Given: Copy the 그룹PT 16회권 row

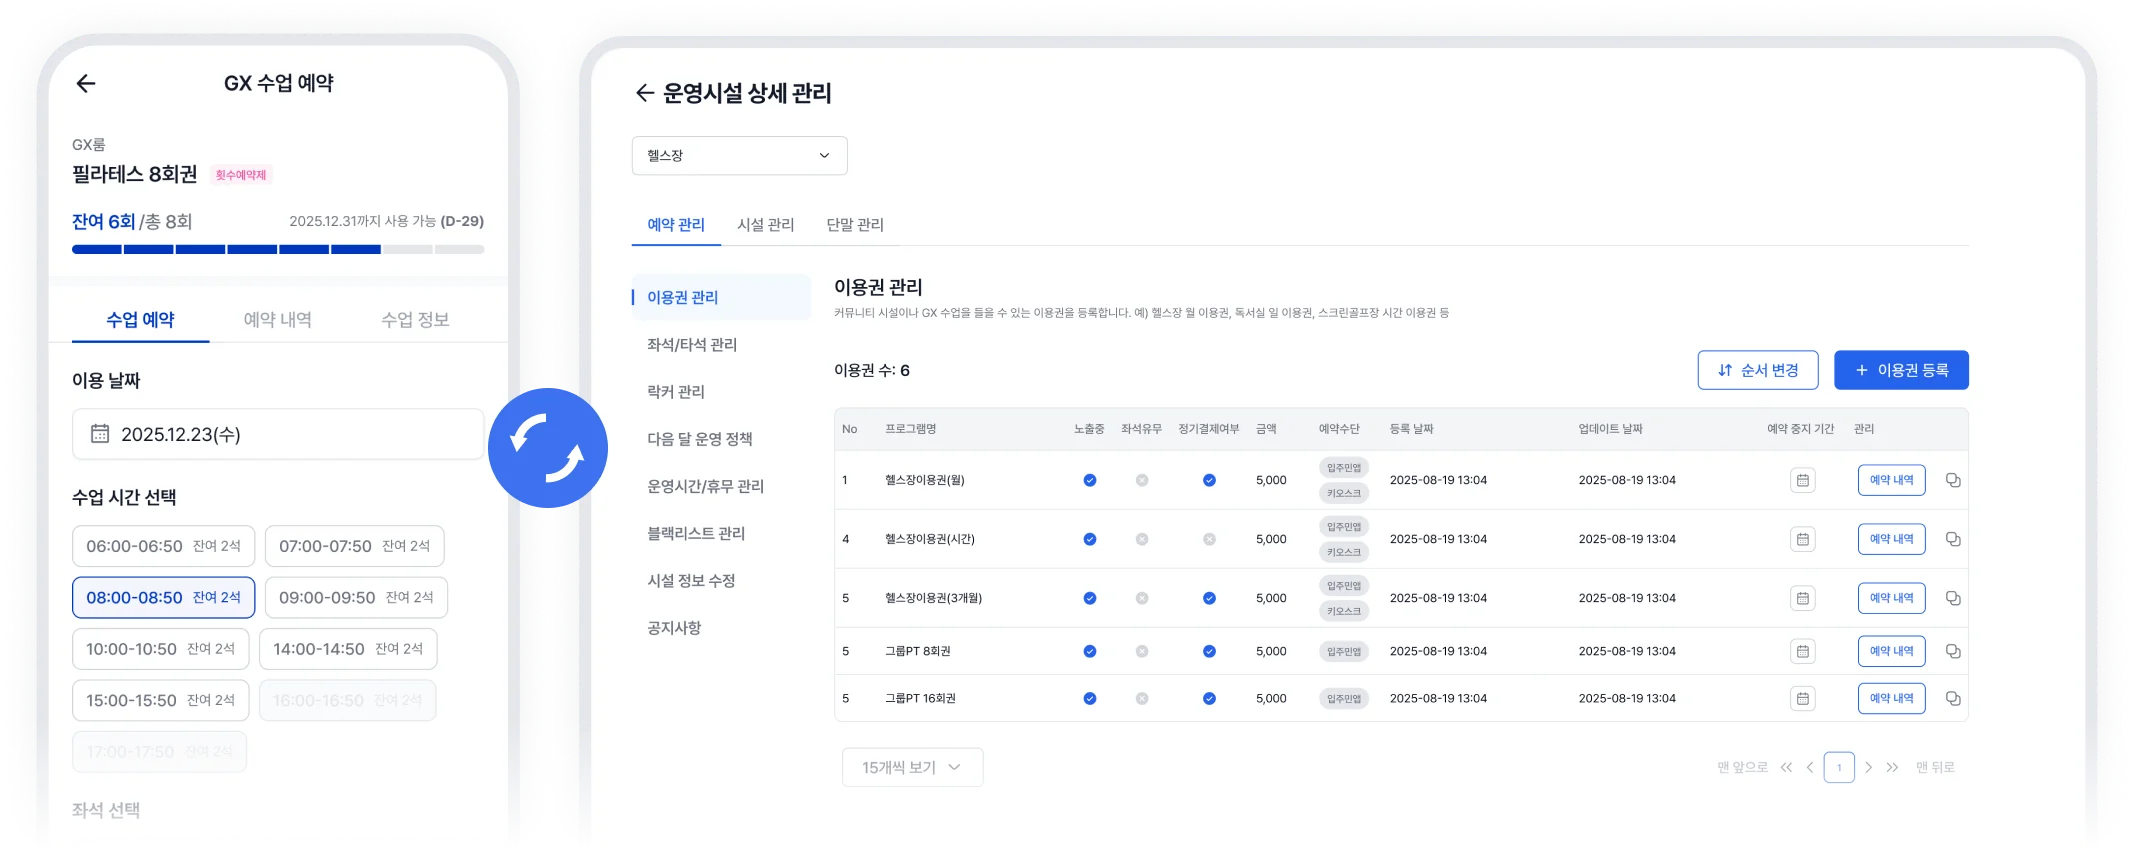Looking at the screenshot, I should [1952, 698].
